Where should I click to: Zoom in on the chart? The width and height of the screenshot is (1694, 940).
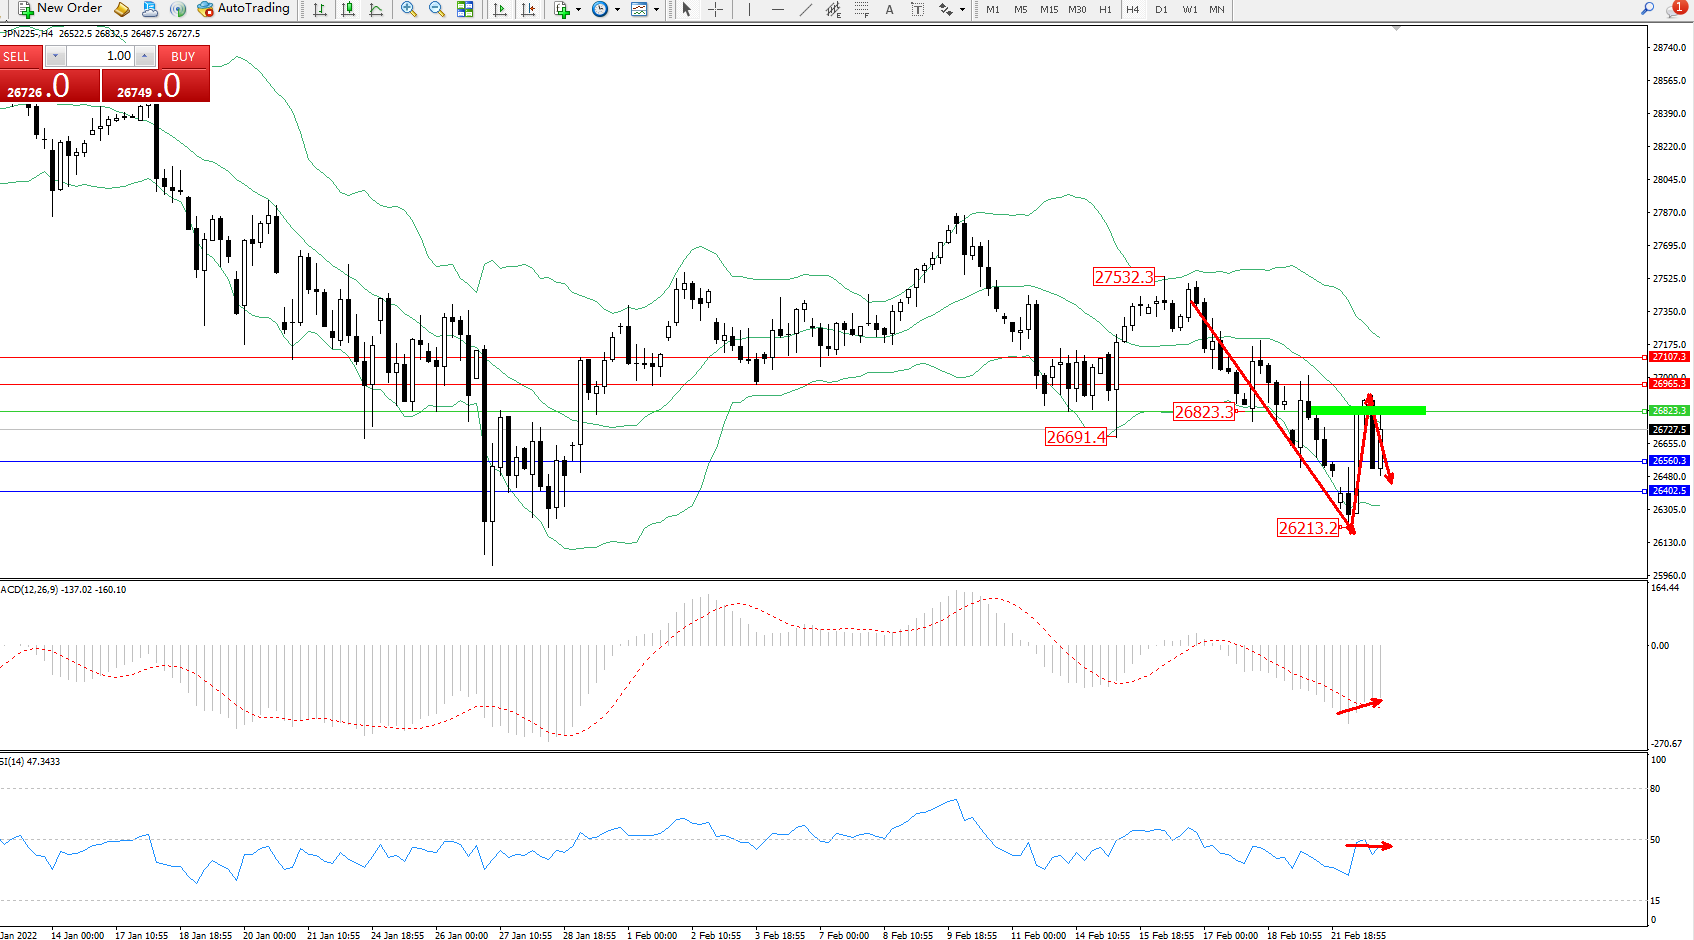(x=409, y=9)
